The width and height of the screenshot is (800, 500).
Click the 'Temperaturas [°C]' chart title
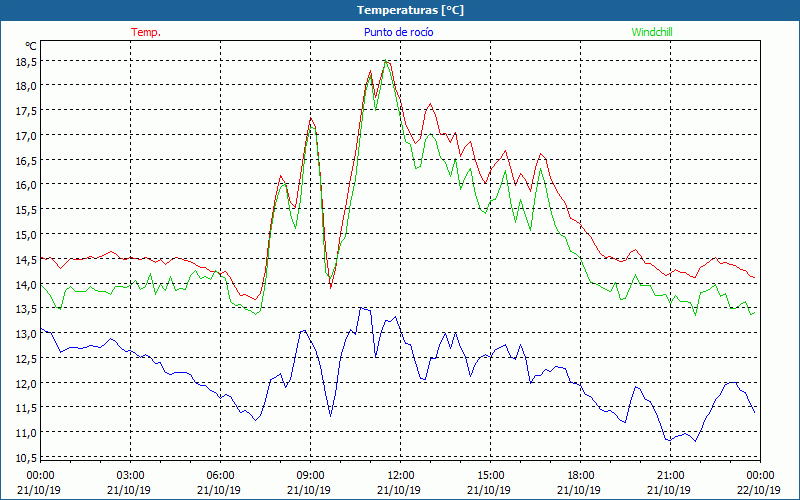click(x=410, y=10)
